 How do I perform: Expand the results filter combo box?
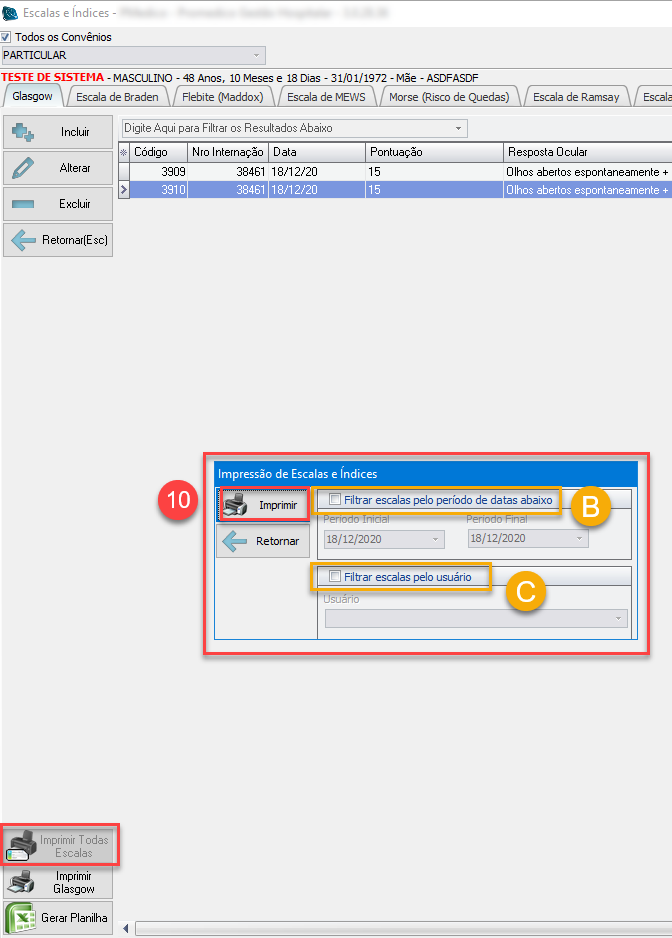point(459,128)
